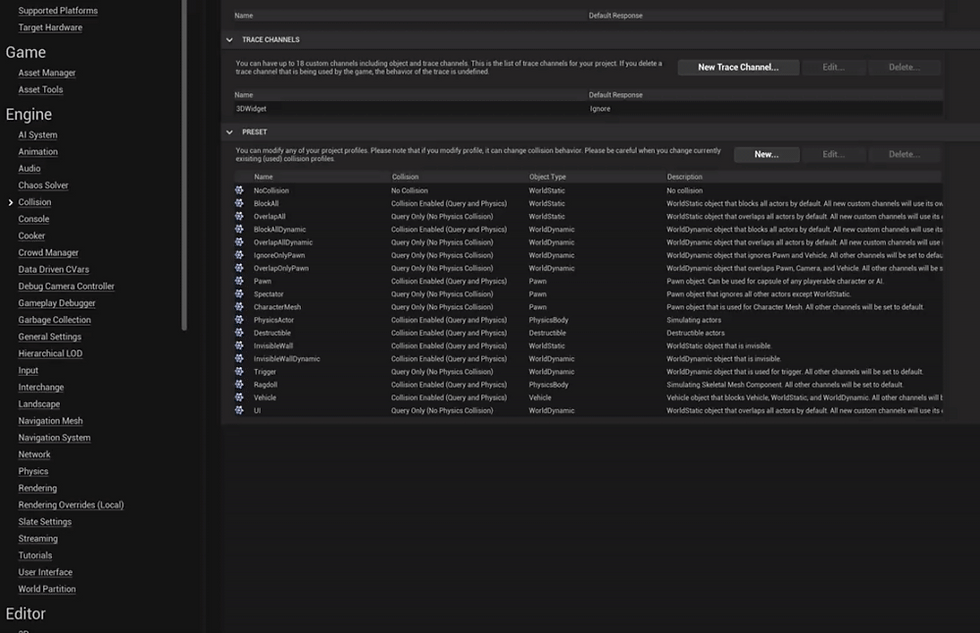980x633 pixels.
Task: Open Hierarchical LOD settings
Action: pos(51,354)
